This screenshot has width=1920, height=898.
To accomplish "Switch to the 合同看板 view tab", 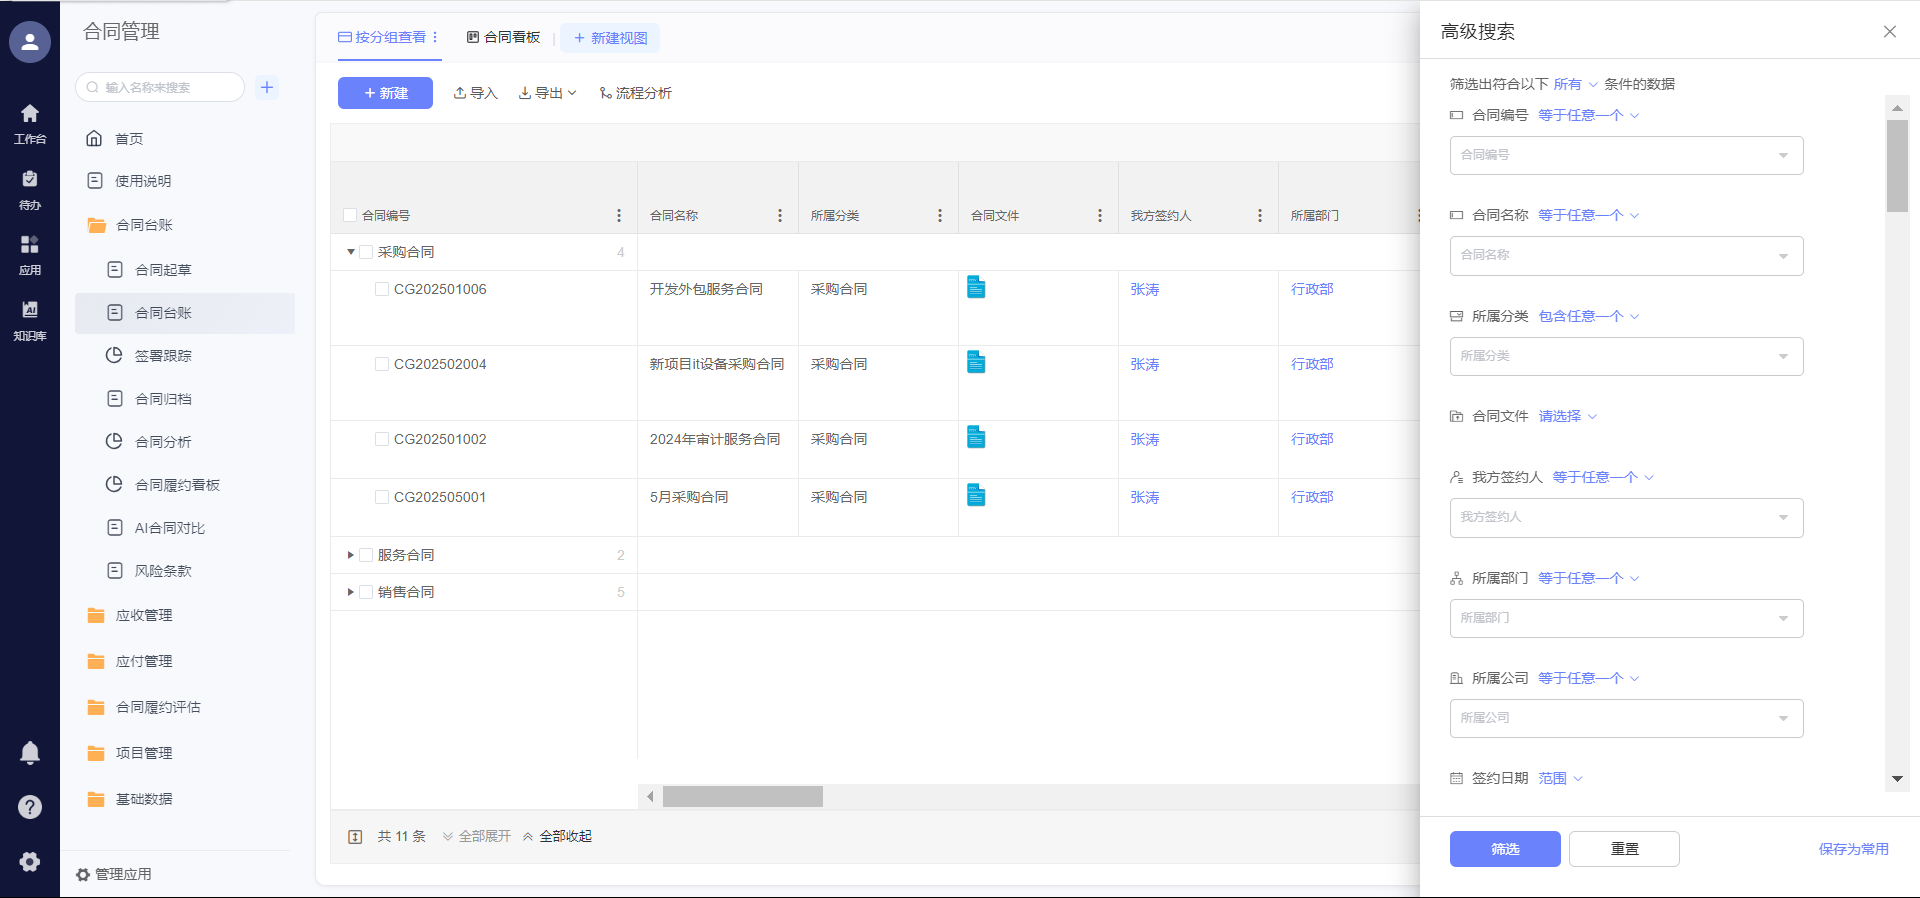I will 503,38.
